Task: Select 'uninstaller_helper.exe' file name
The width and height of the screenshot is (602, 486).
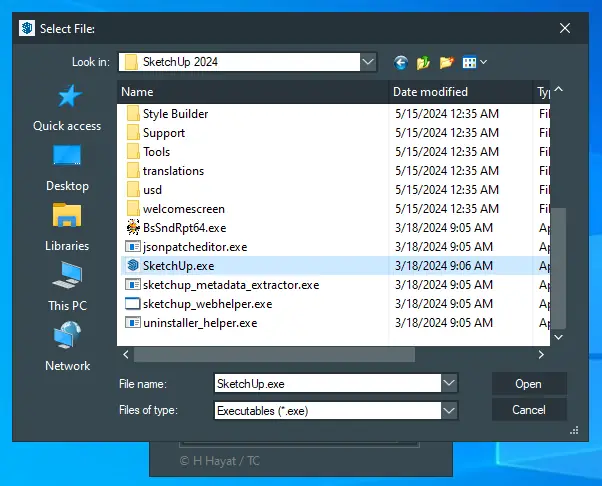Action: click(200, 323)
